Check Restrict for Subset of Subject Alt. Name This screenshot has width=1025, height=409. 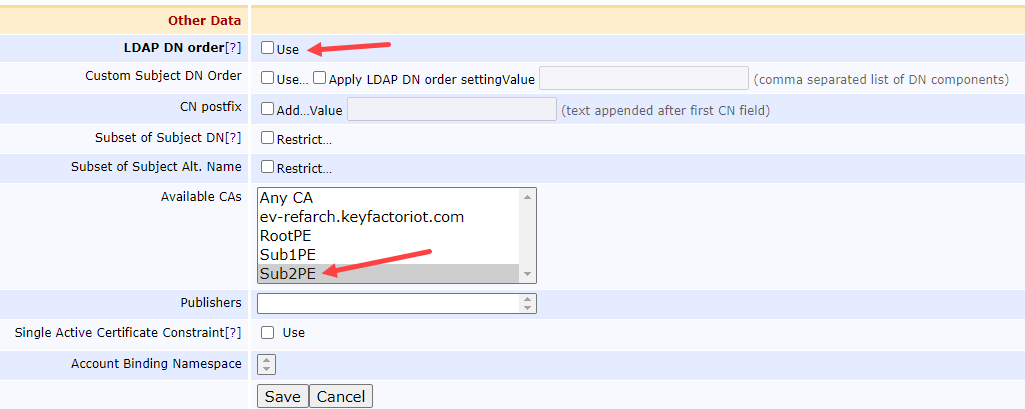pos(267,167)
